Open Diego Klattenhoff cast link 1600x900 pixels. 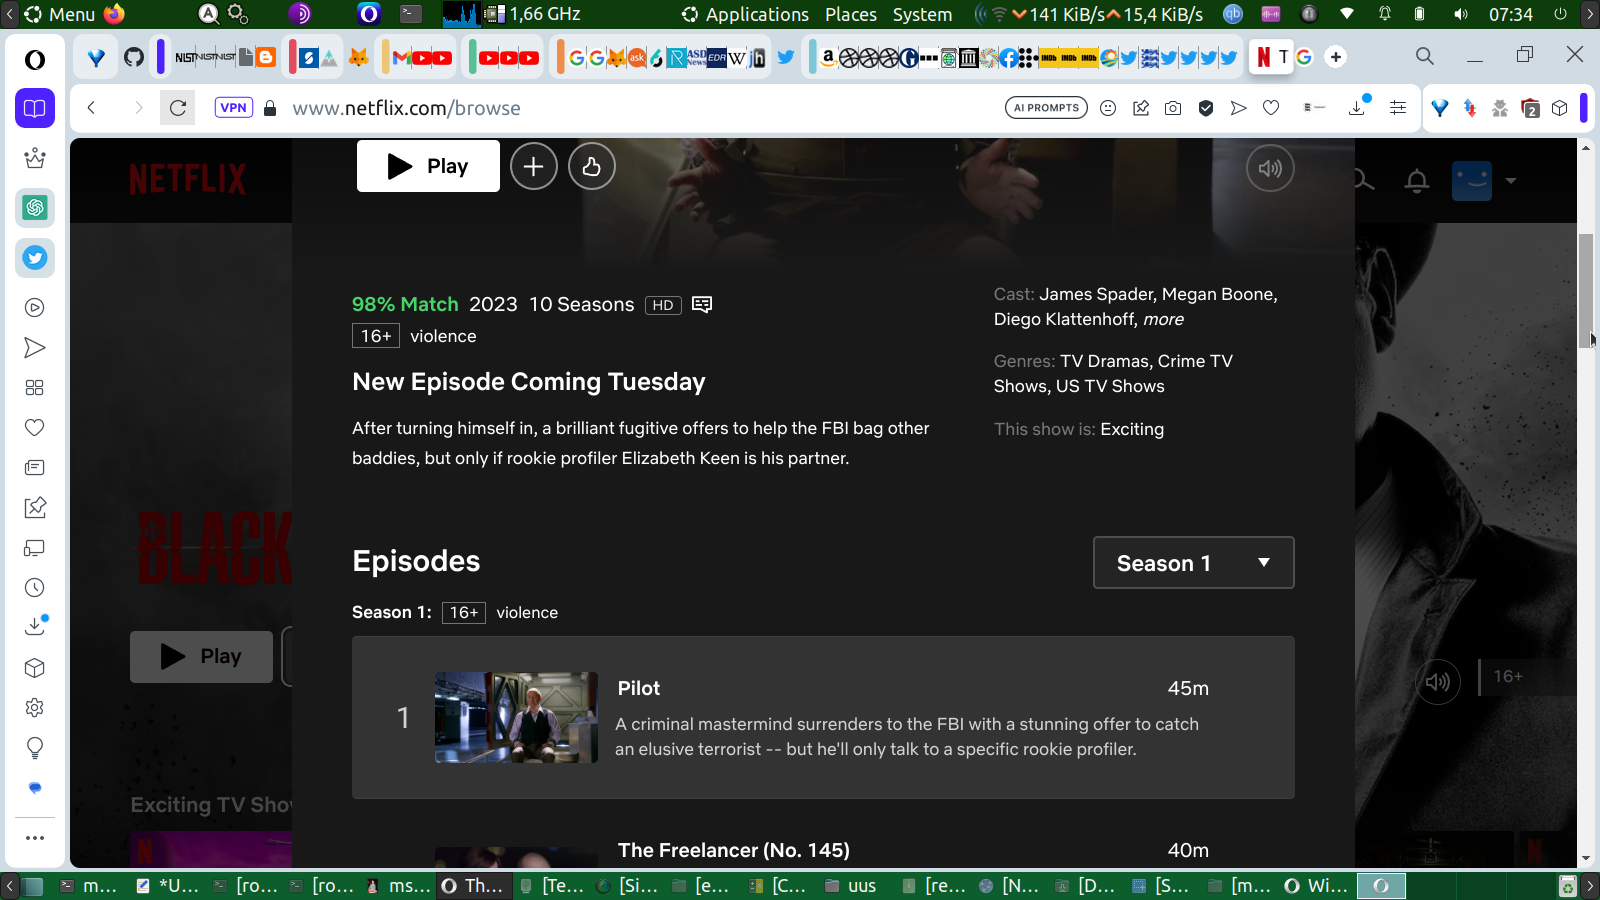pos(1064,319)
